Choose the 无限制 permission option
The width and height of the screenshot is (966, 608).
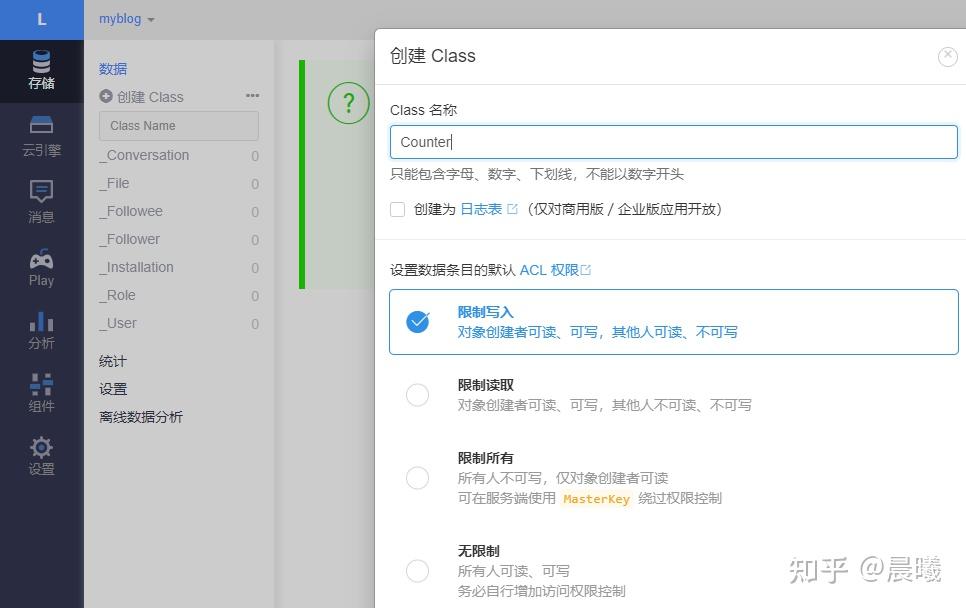coord(417,571)
